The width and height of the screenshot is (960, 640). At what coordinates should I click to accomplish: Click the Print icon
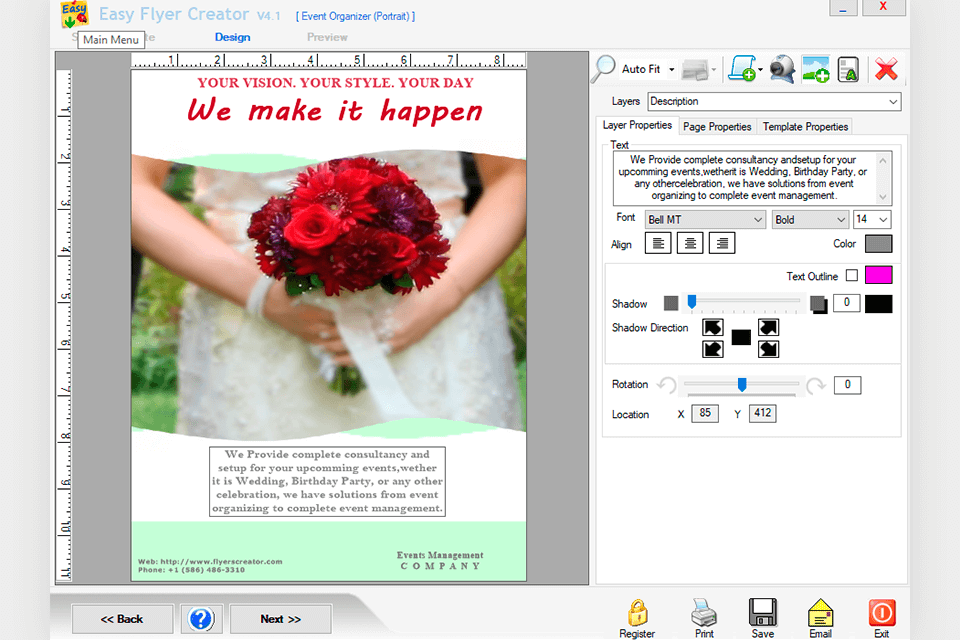coord(704,612)
